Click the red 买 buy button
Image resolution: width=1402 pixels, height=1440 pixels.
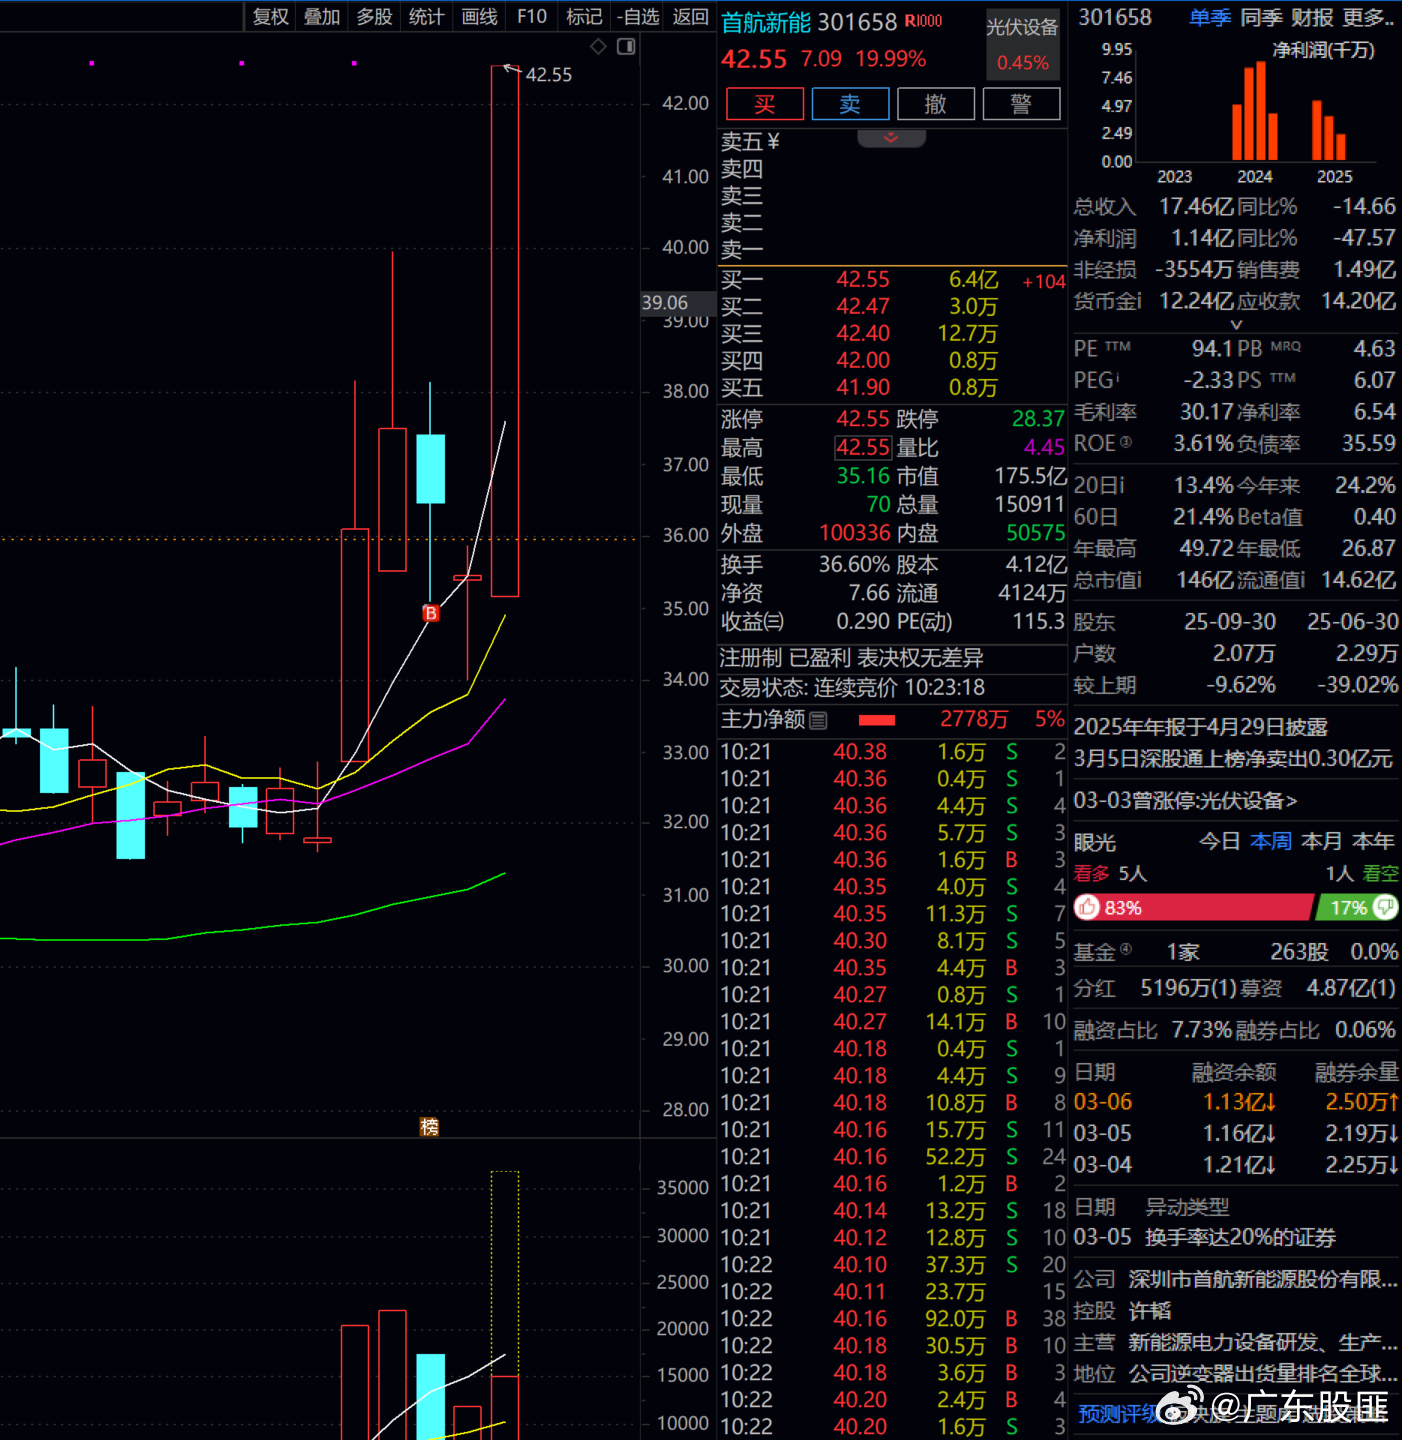765,104
